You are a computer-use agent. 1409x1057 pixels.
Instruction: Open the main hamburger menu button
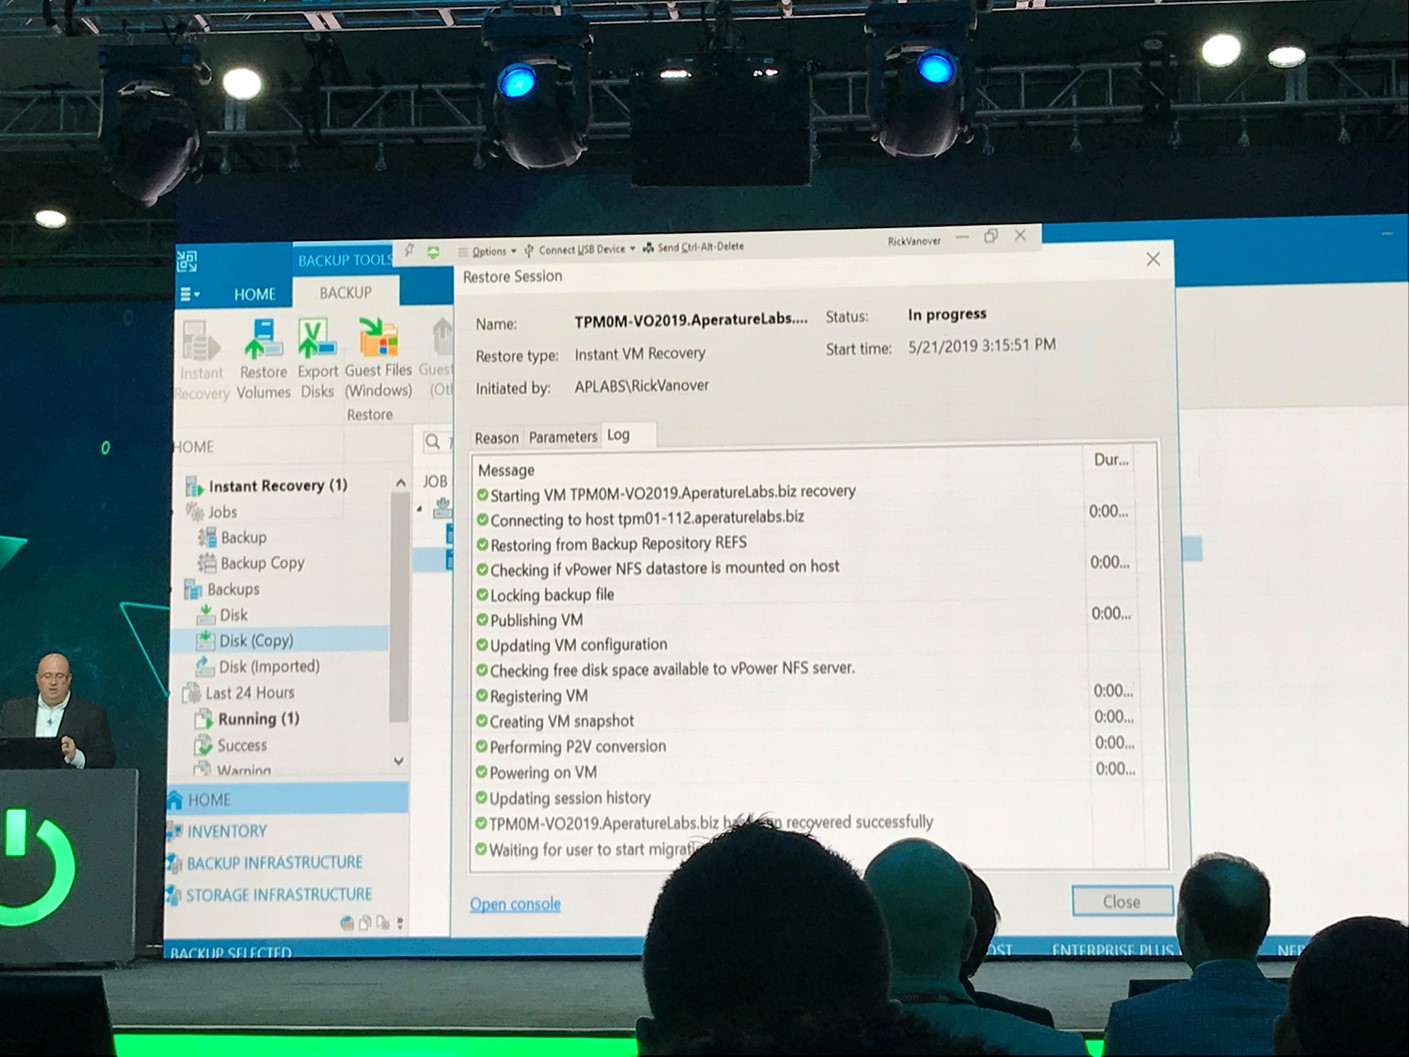click(x=189, y=295)
